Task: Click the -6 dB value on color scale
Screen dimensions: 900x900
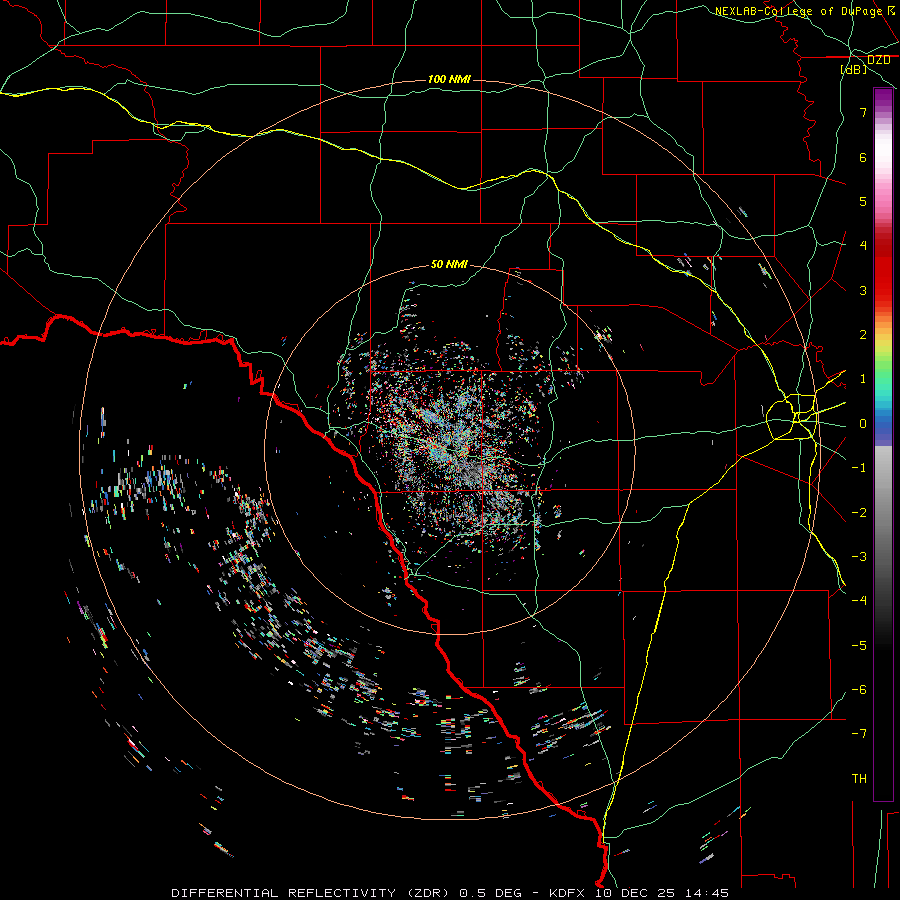Action: tap(859, 690)
